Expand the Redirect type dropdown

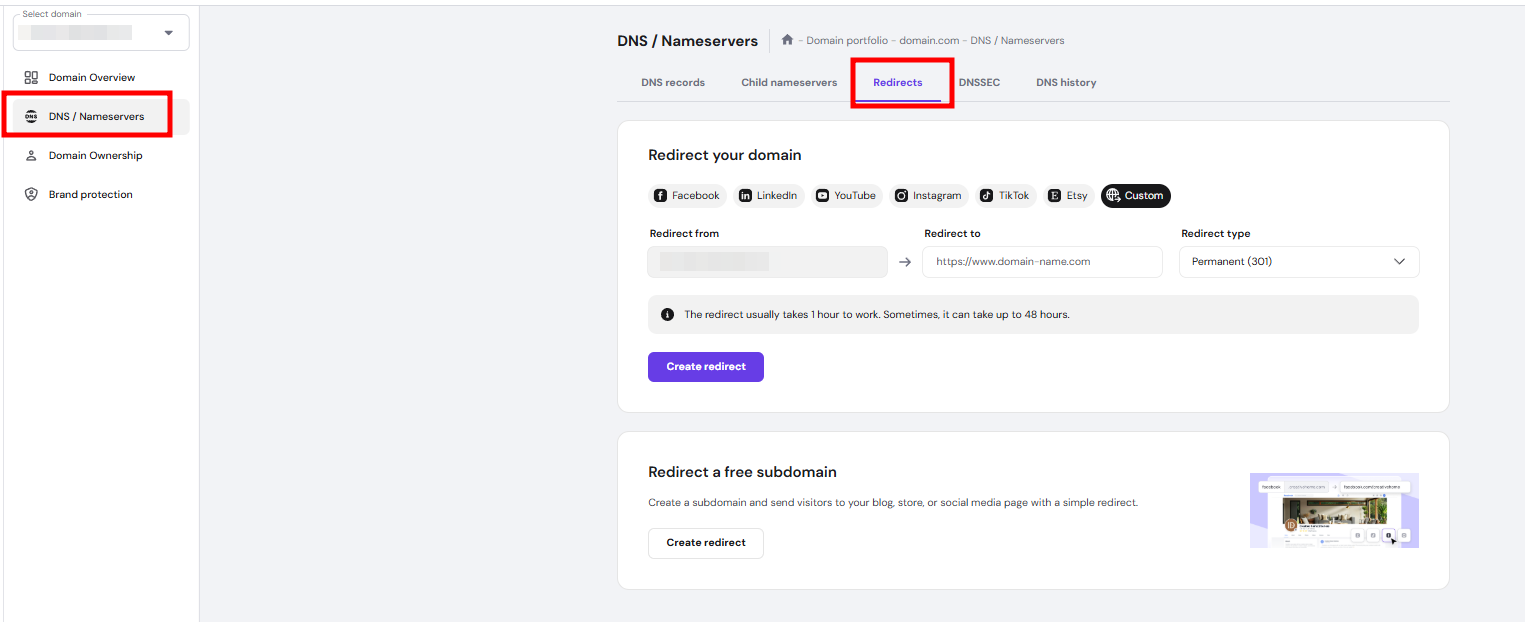coord(1298,262)
